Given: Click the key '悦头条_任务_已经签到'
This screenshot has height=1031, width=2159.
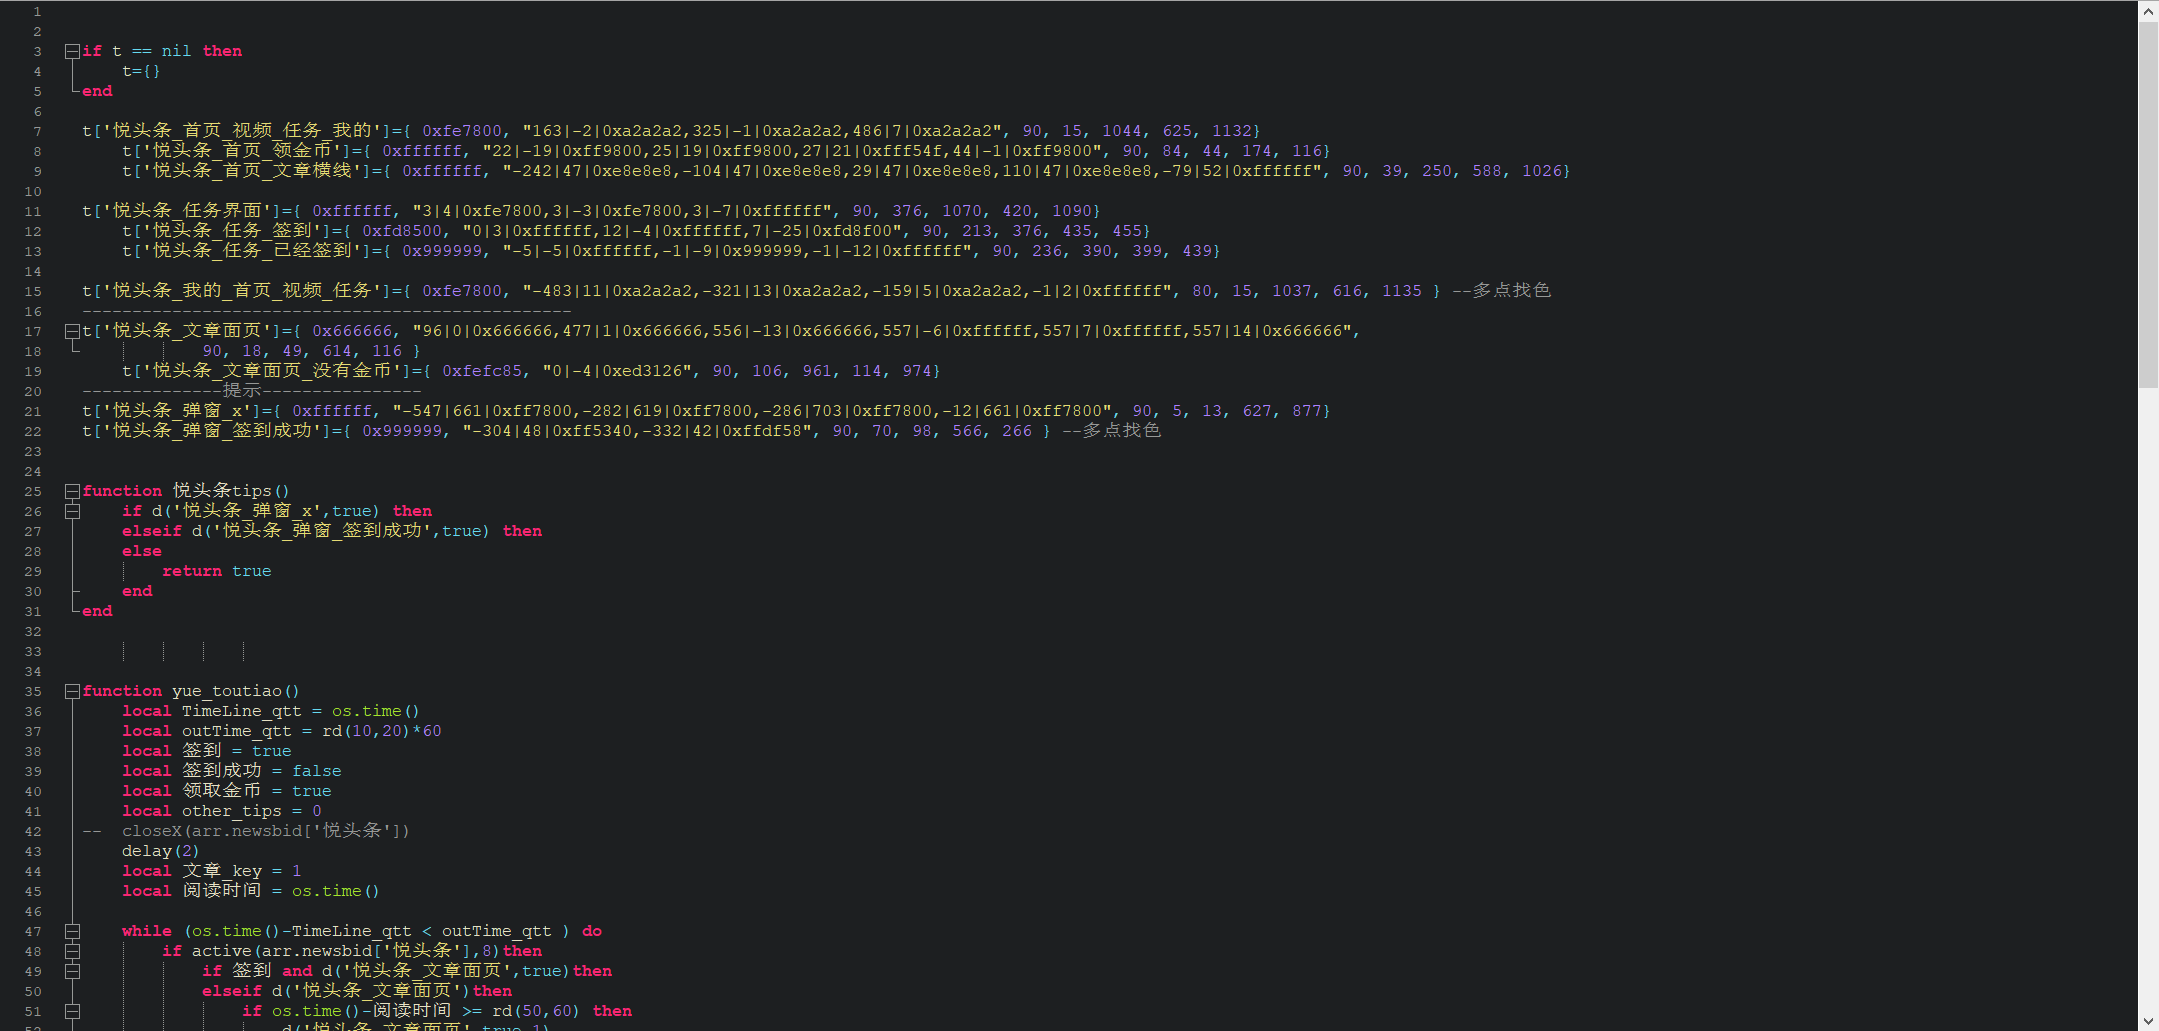Looking at the screenshot, I should pyautogui.click(x=252, y=251).
